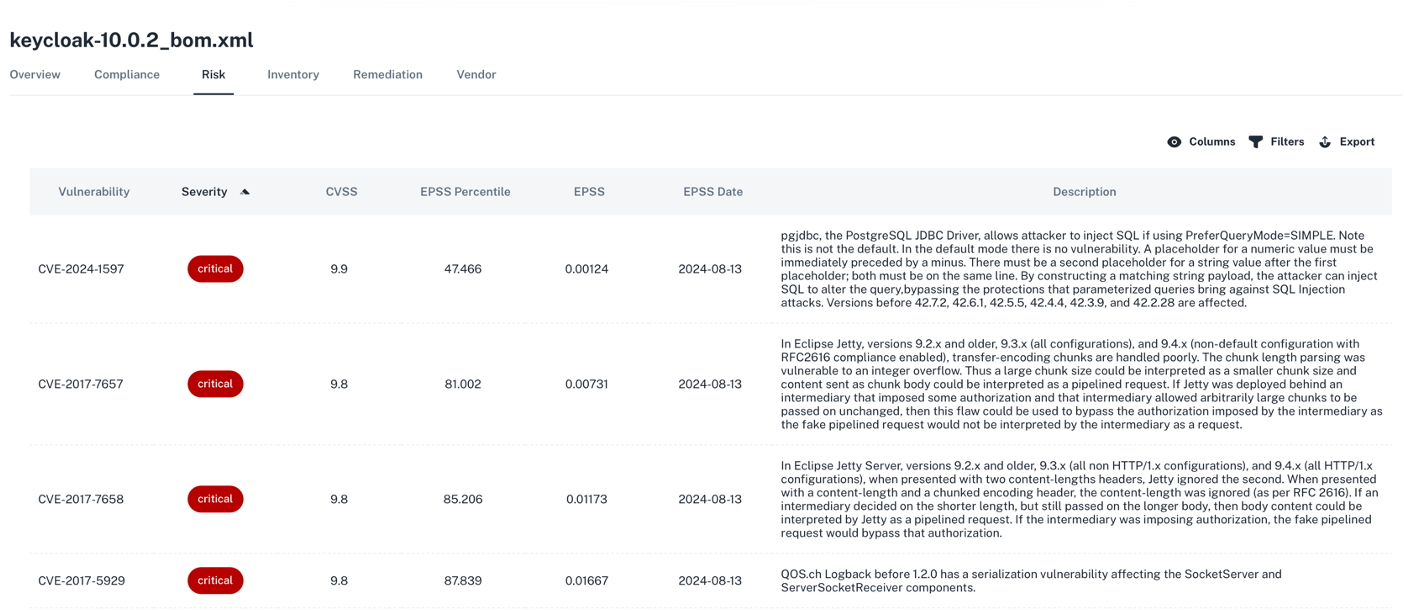Open vulnerability CVE-2017-5929
This screenshot has width=1404, height=610.
[x=81, y=581]
